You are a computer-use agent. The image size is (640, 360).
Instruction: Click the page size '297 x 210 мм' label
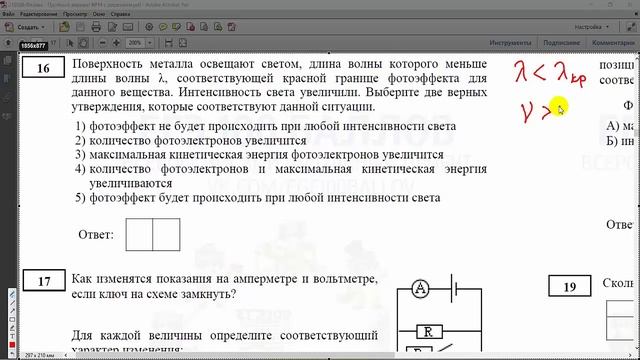pos(40,355)
